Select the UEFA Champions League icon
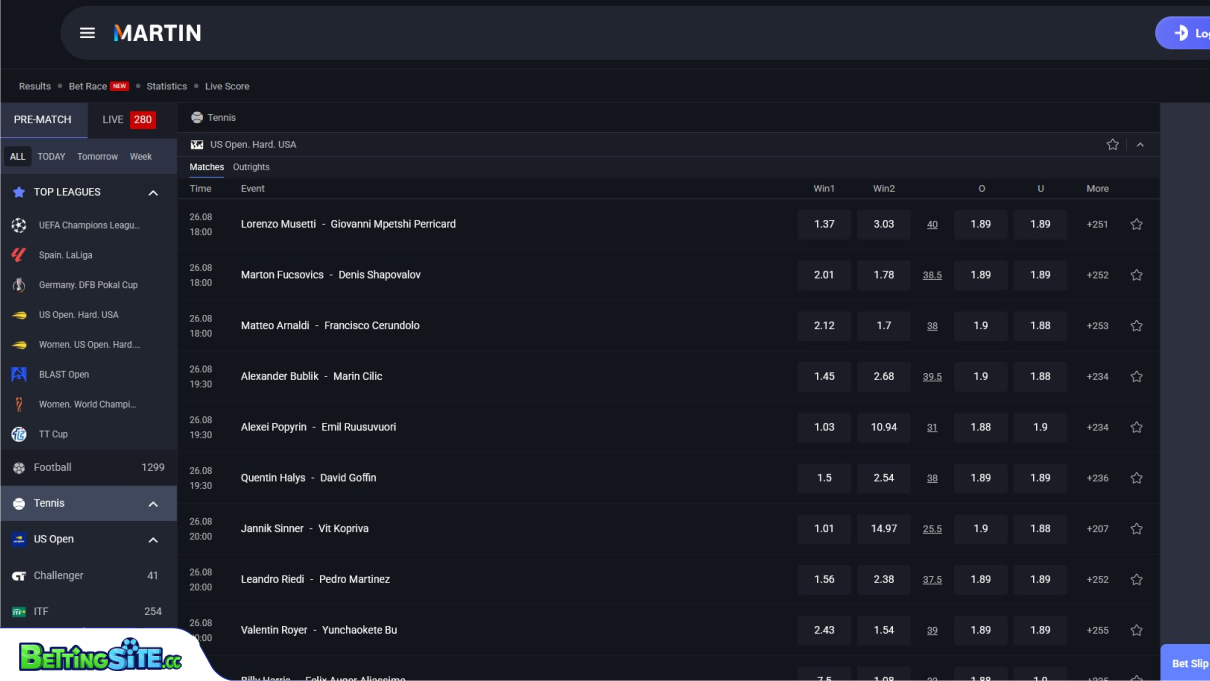Image resolution: width=1210 pixels, height=681 pixels. click(x=19, y=226)
